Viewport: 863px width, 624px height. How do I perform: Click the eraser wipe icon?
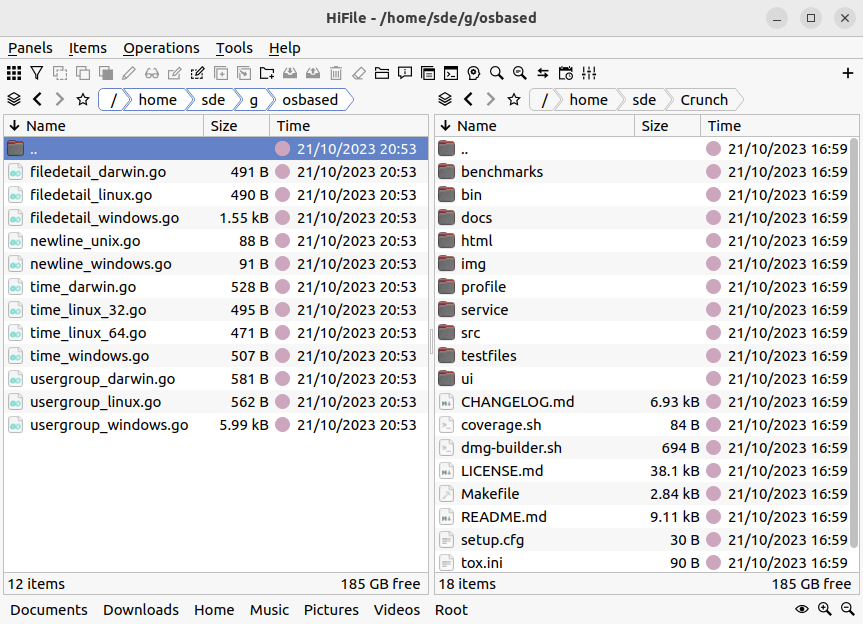point(359,73)
